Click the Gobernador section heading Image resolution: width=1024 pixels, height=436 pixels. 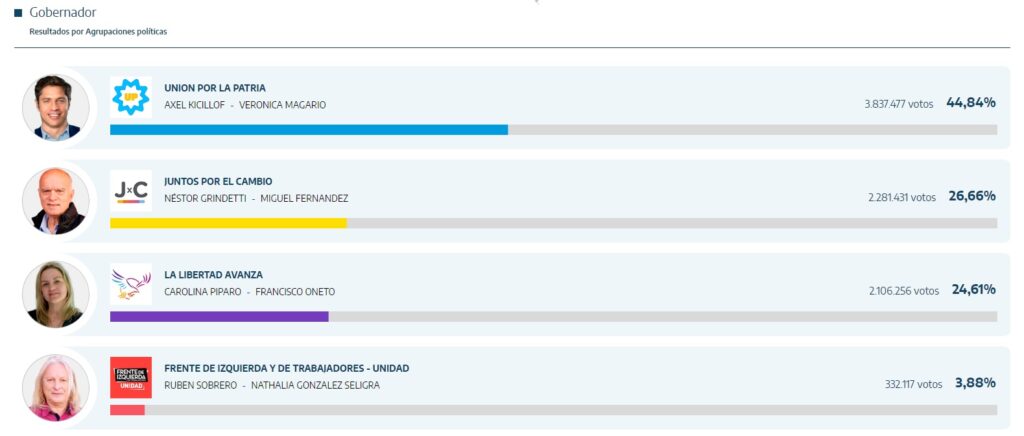click(62, 13)
